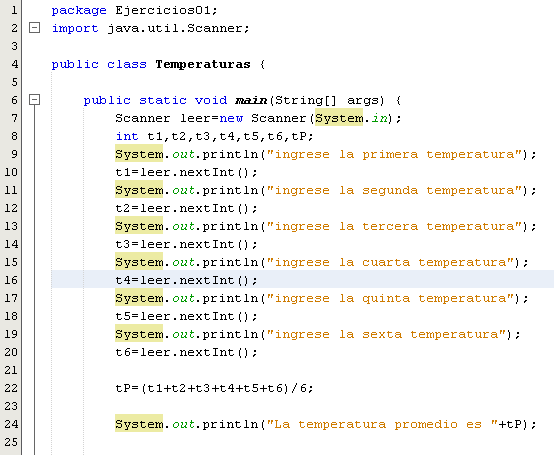Viewport: 554px width, 455px height.
Task: Click the class keyword on line 4
Action: pos(126,64)
